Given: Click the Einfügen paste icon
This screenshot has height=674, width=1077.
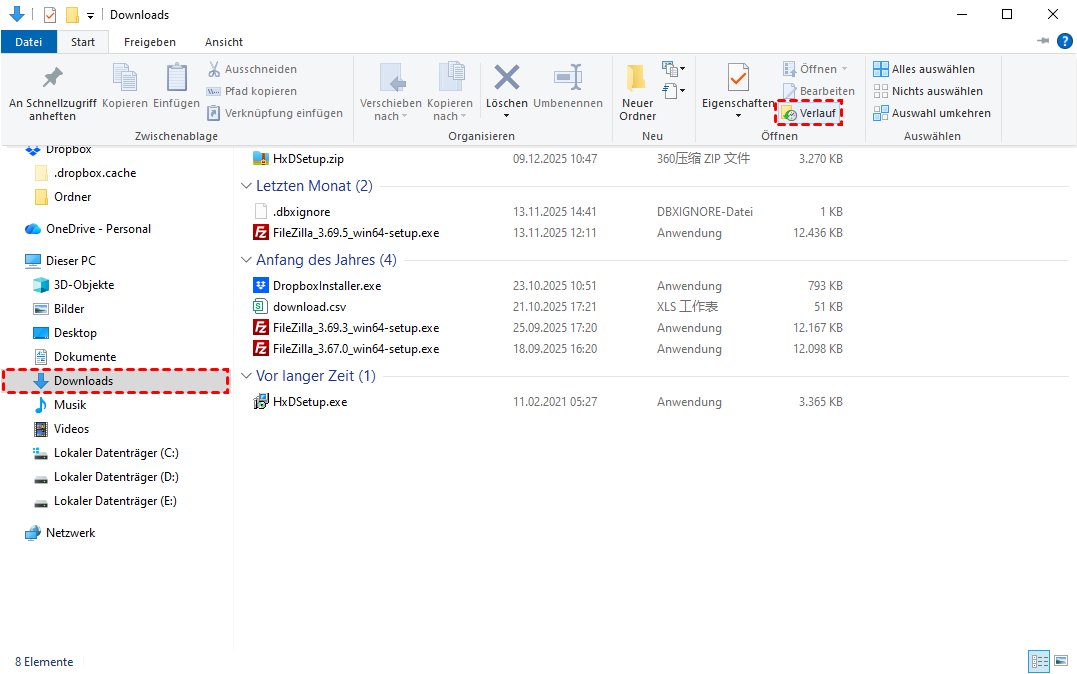Looking at the screenshot, I should pos(176,80).
